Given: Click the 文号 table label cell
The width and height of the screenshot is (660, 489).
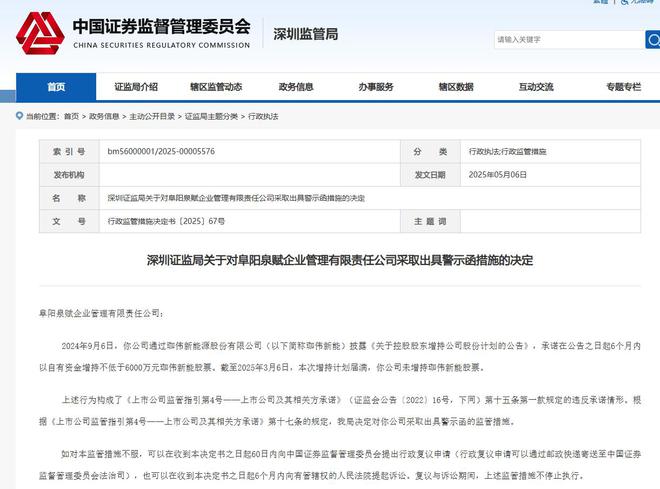Looking at the screenshot, I should (x=69, y=221).
